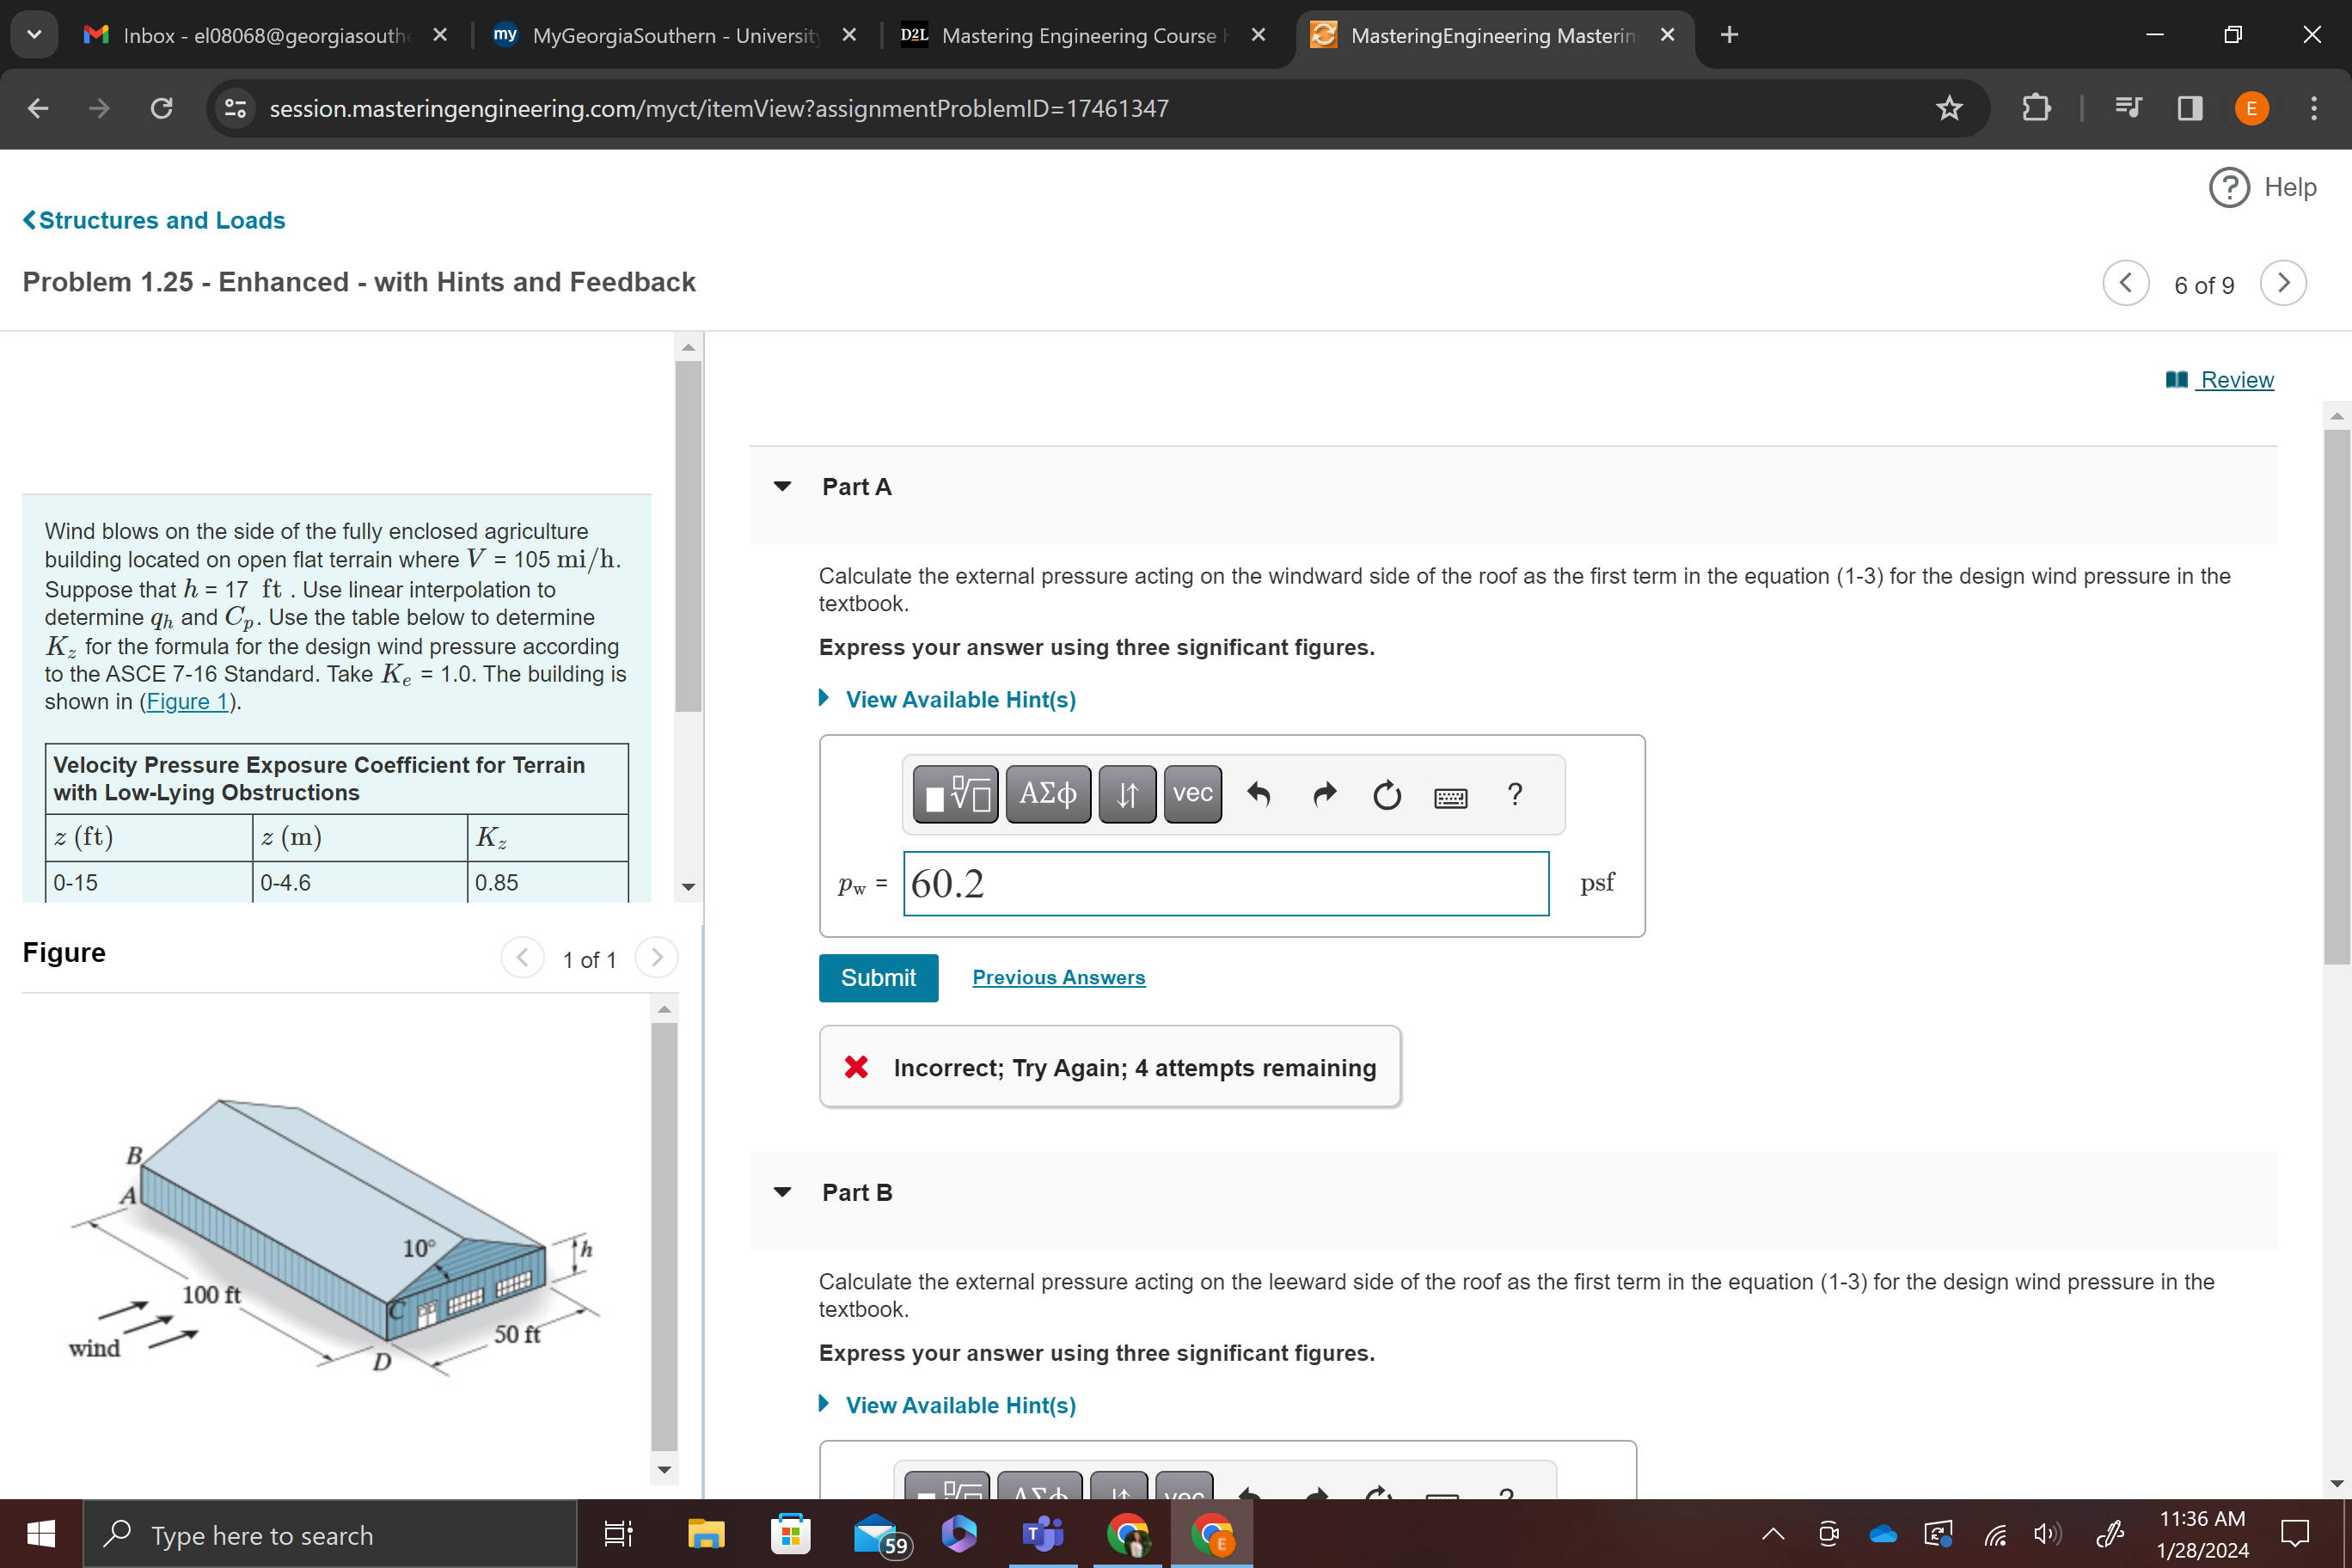2352x1568 pixels.
Task: Click the undo arrow in answer toolbar
Action: [1259, 795]
